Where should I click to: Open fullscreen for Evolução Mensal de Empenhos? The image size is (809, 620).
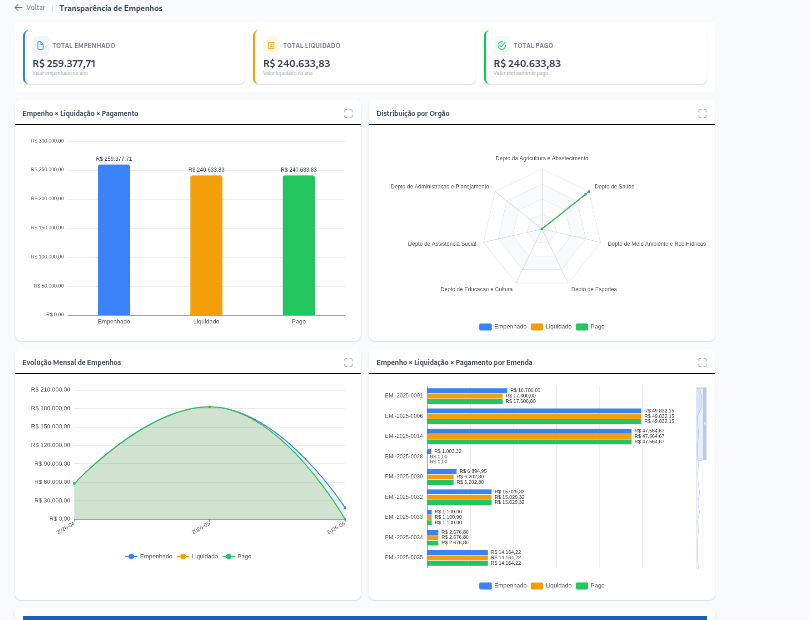(x=348, y=363)
